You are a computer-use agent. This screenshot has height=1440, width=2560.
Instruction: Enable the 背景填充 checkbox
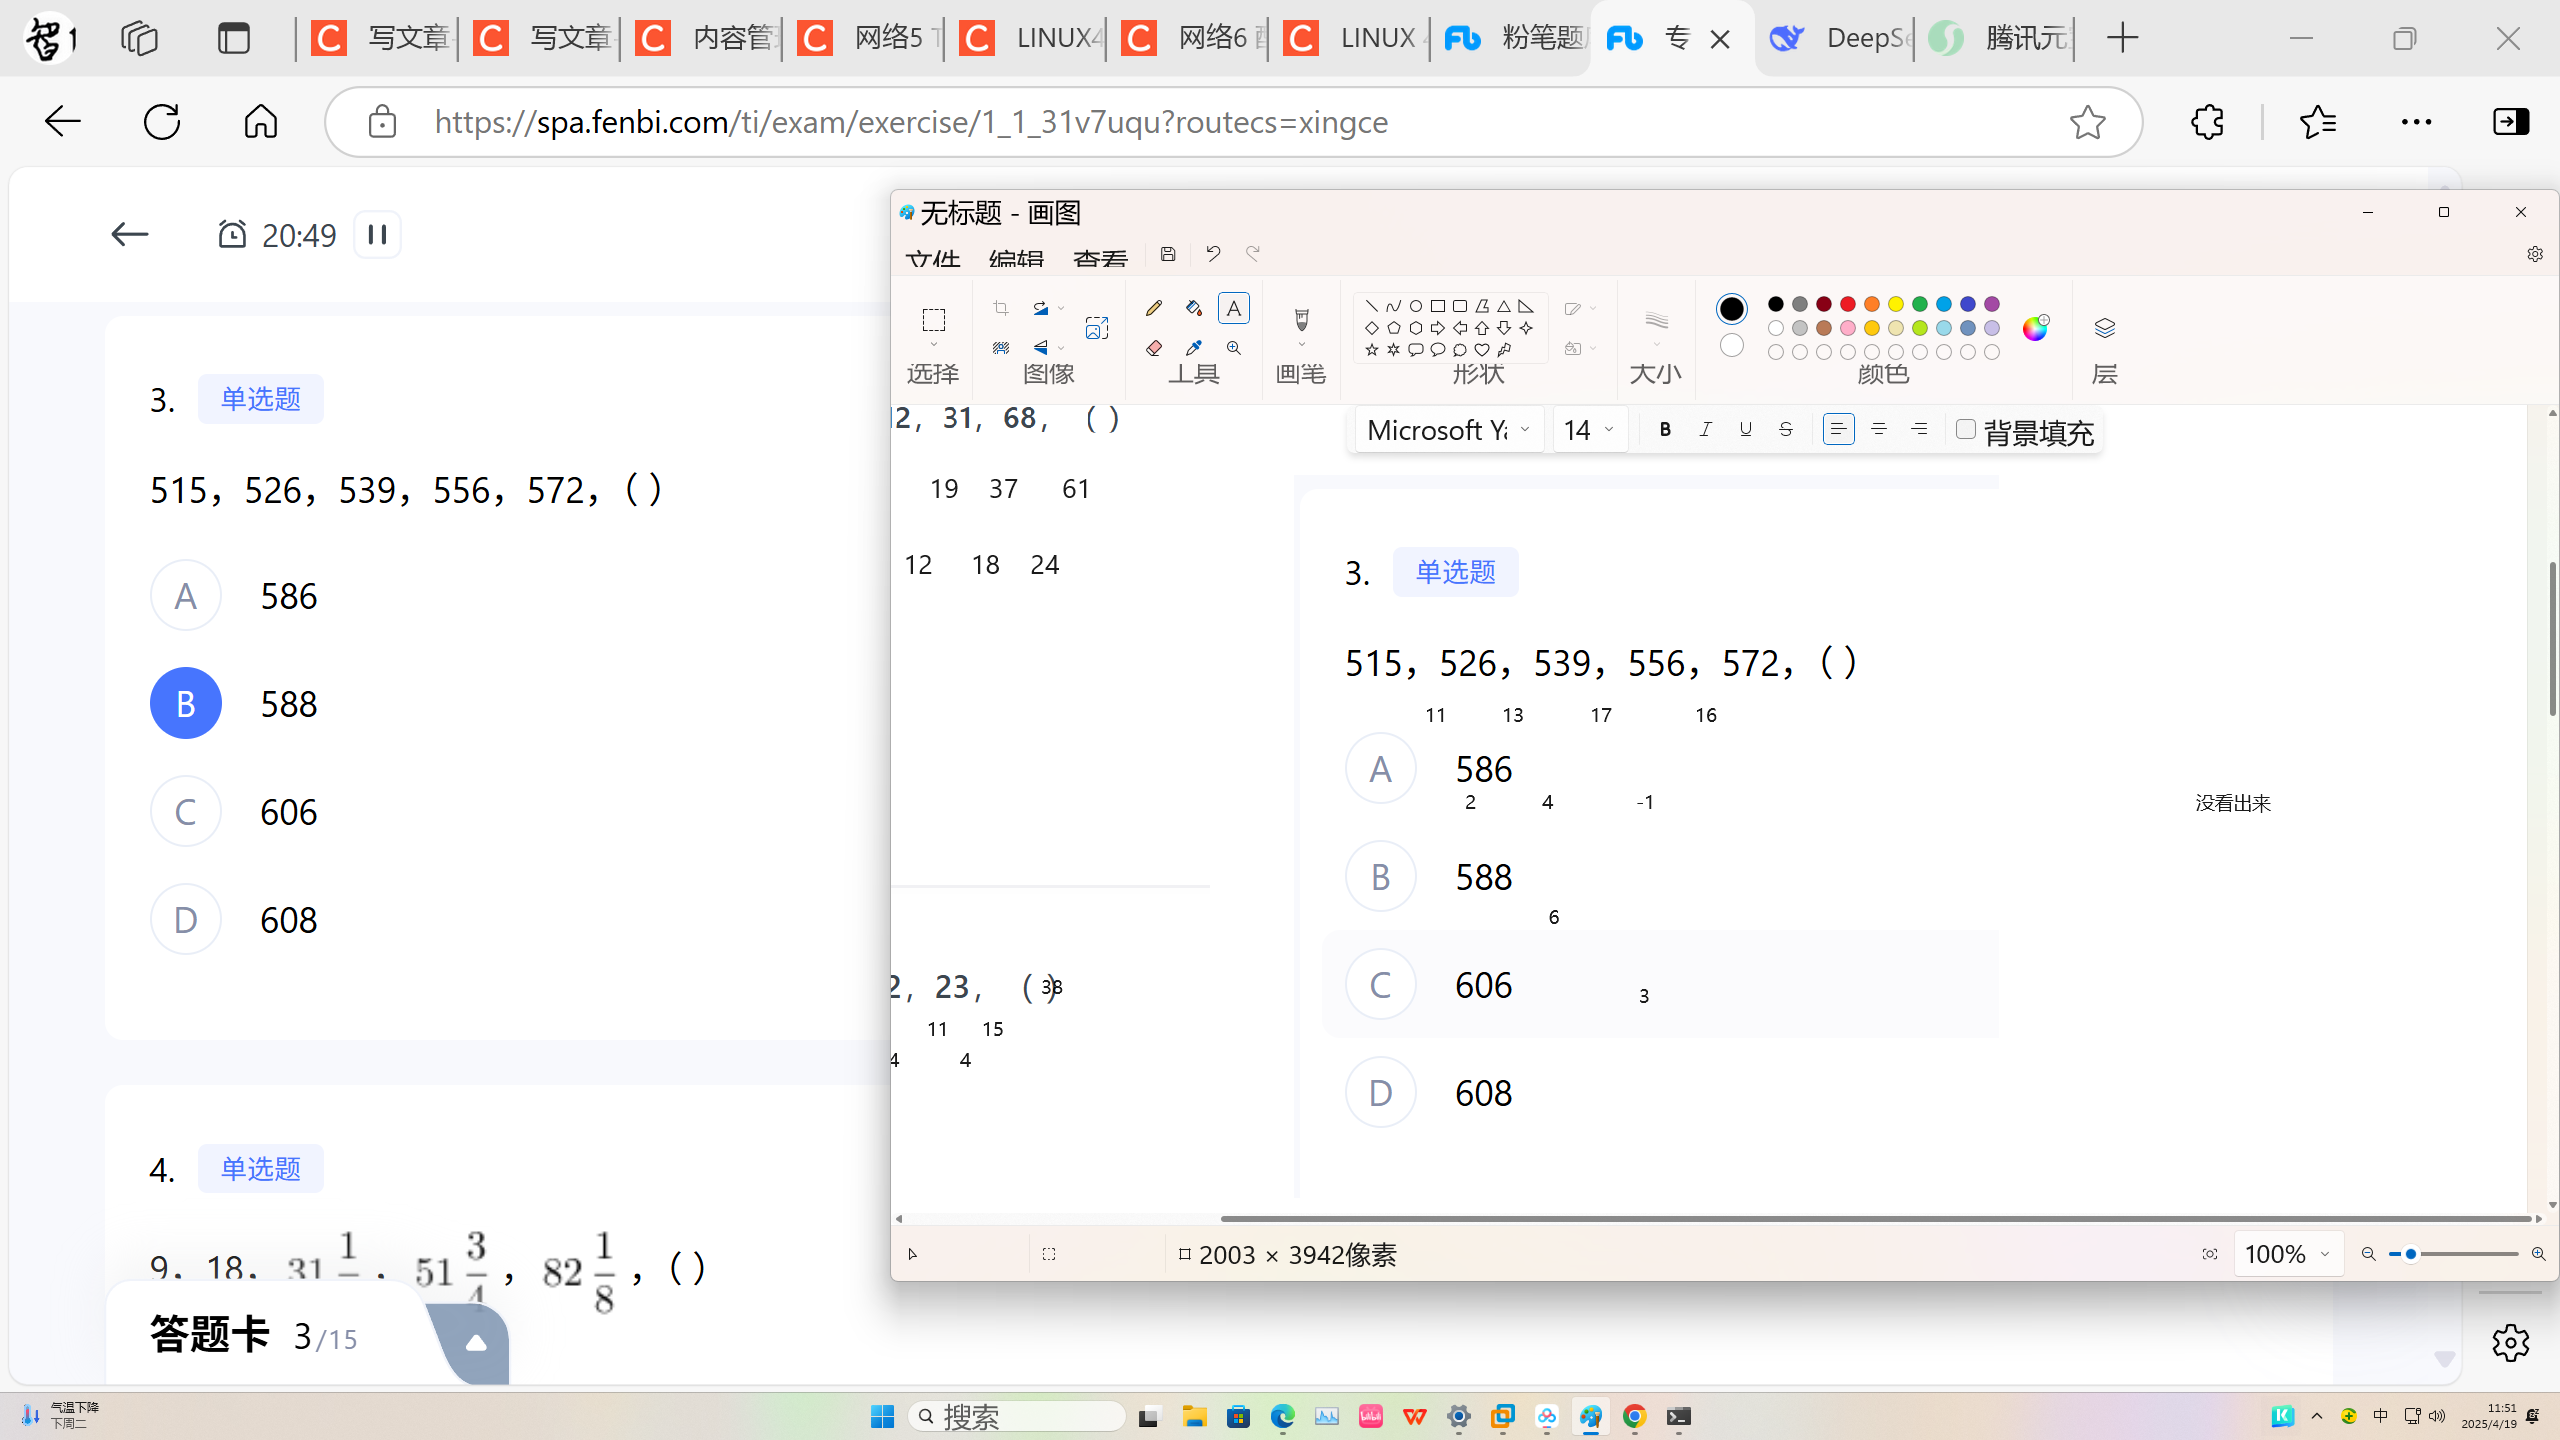(x=1965, y=429)
